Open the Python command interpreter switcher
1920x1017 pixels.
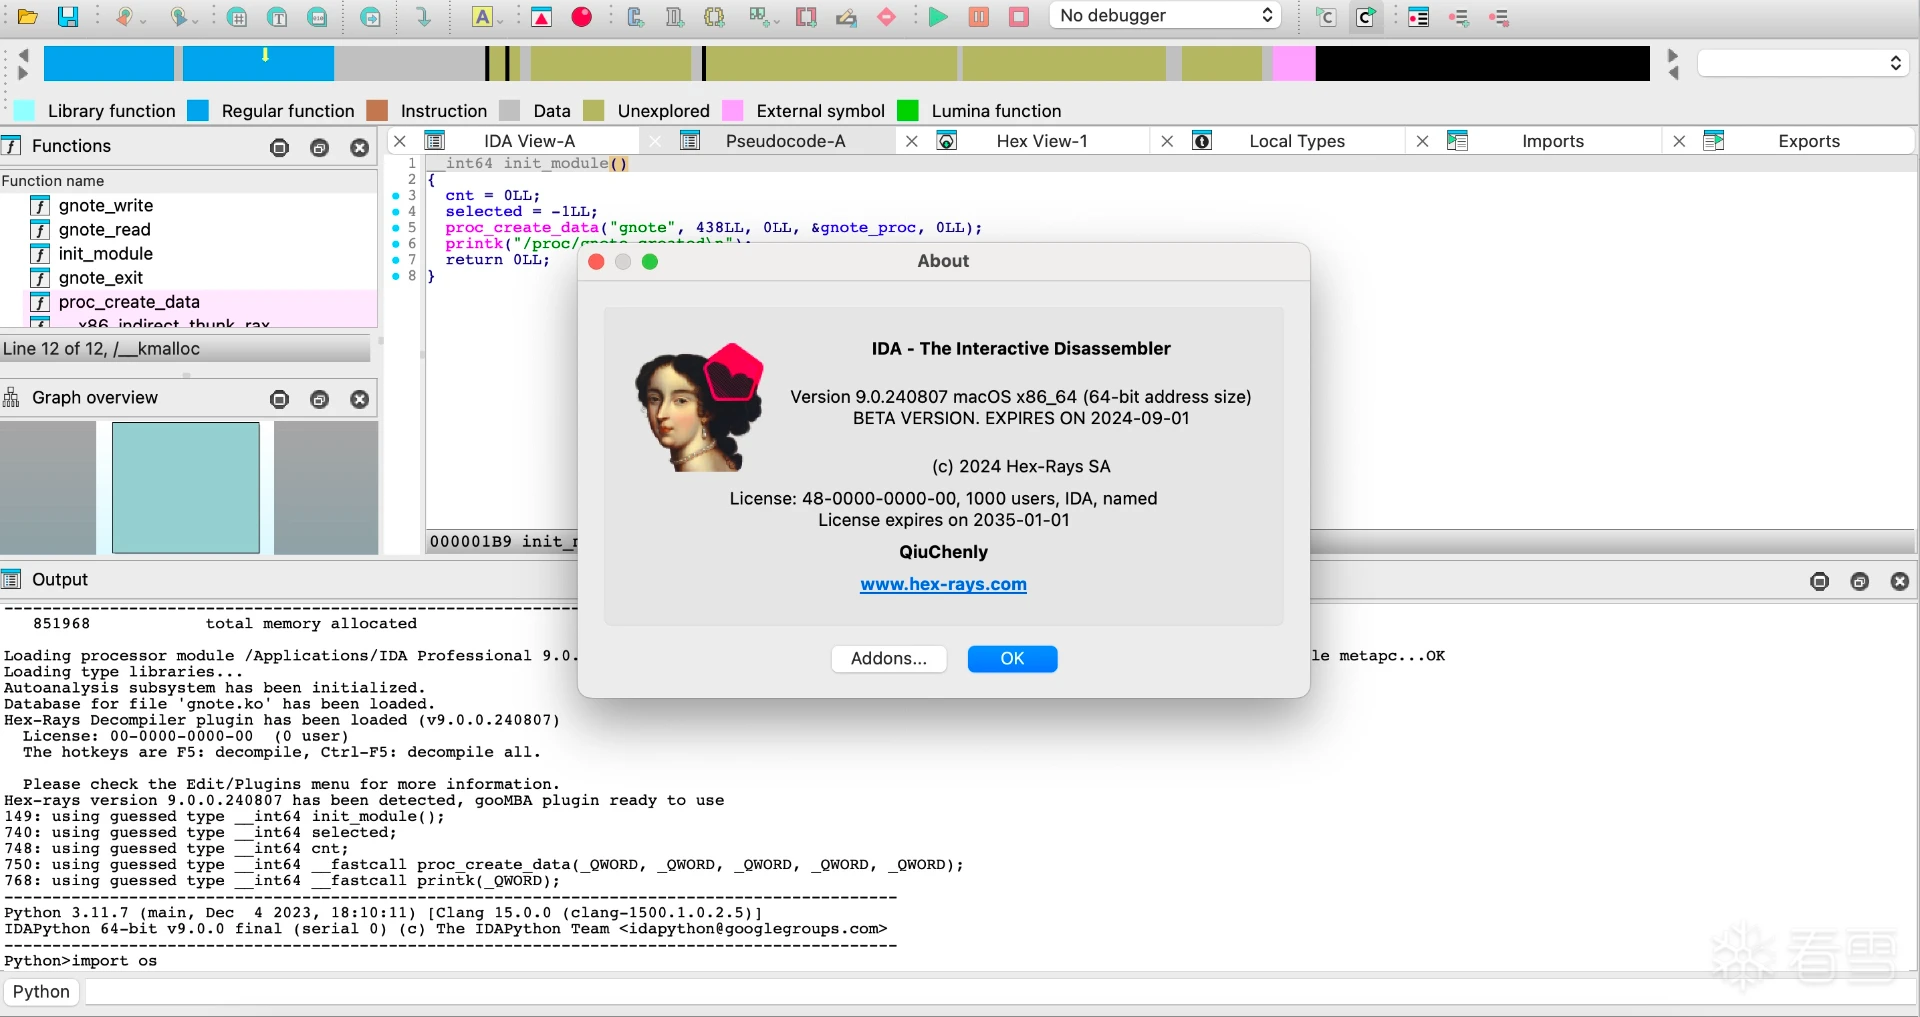pos(41,992)
